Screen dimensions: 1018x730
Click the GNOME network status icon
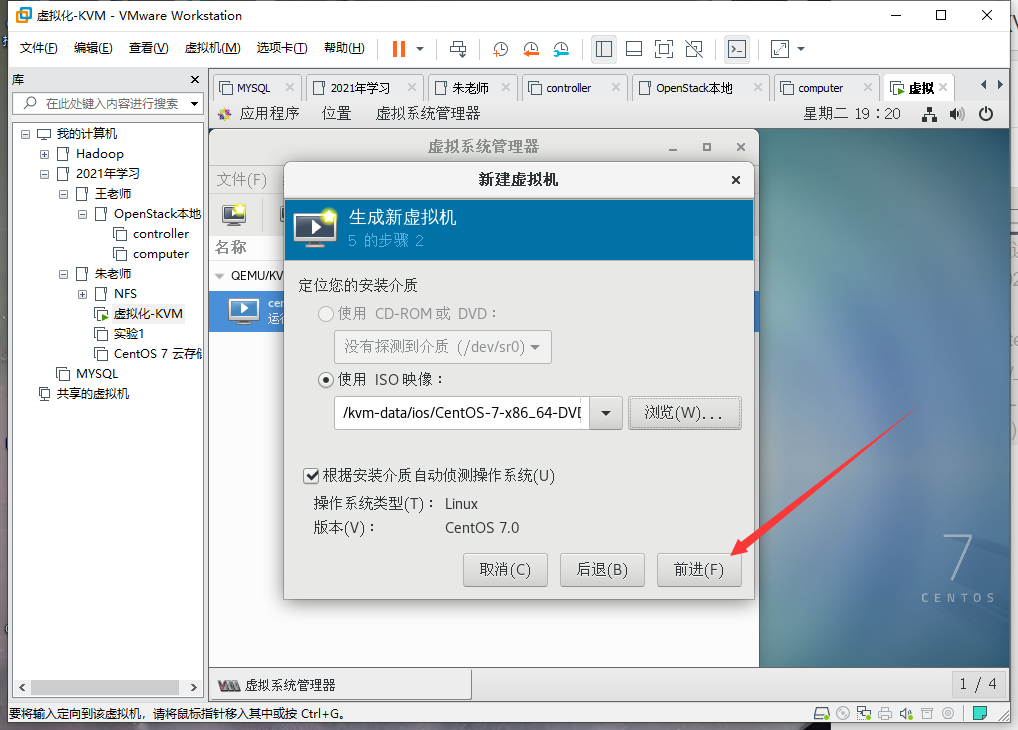point(929,114)
